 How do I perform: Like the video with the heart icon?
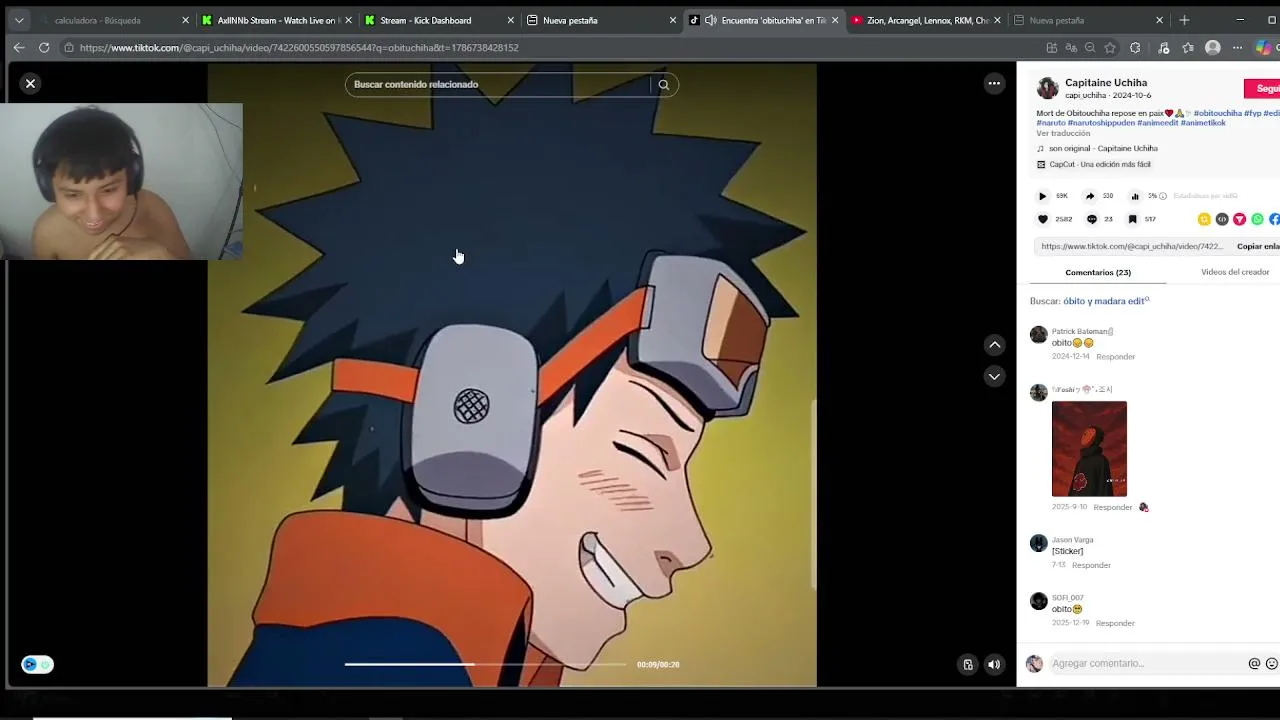click(1043, 219)
